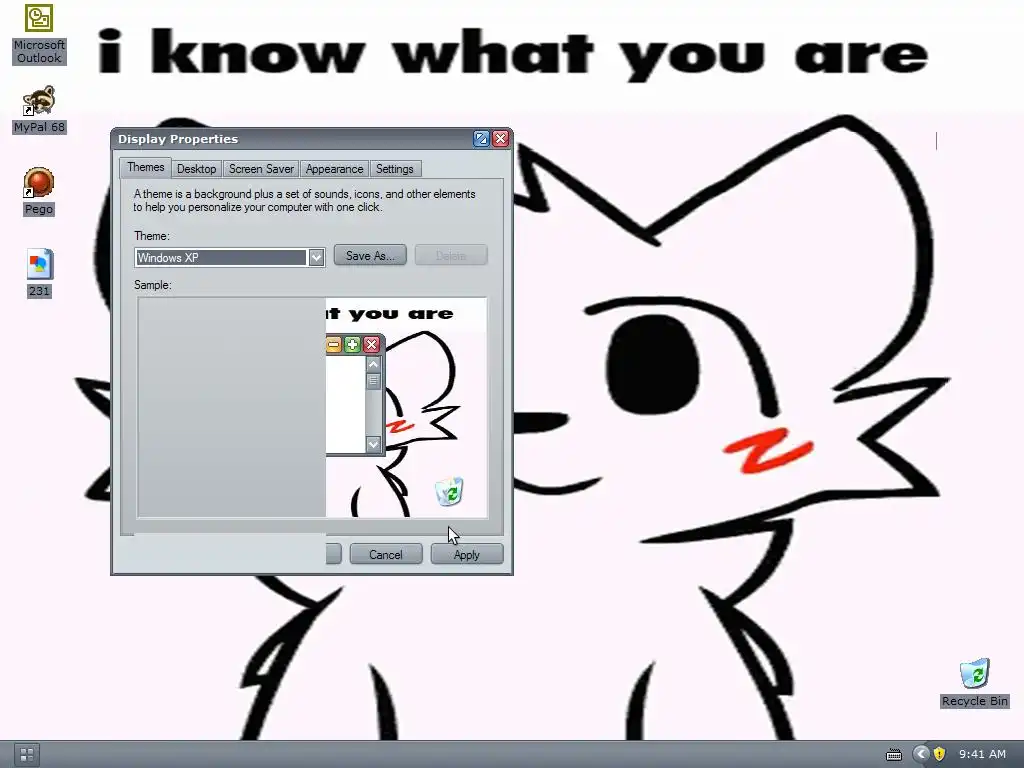Screen dimensions: 1024x768
Task: Click the sample window's red close button
Action: click(372, 344)
